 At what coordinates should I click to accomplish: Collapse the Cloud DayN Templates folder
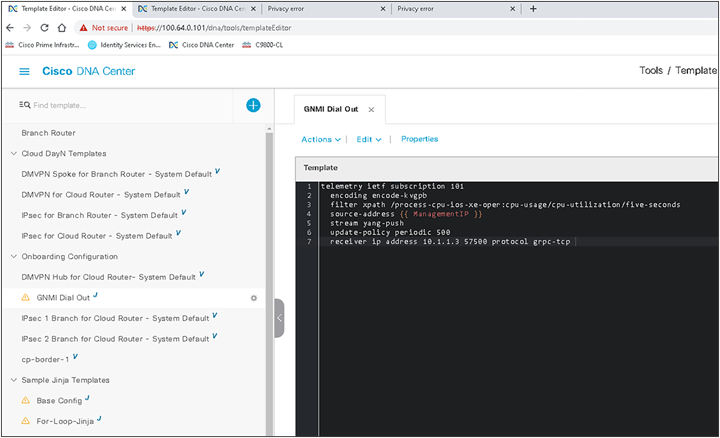[14, 153]
